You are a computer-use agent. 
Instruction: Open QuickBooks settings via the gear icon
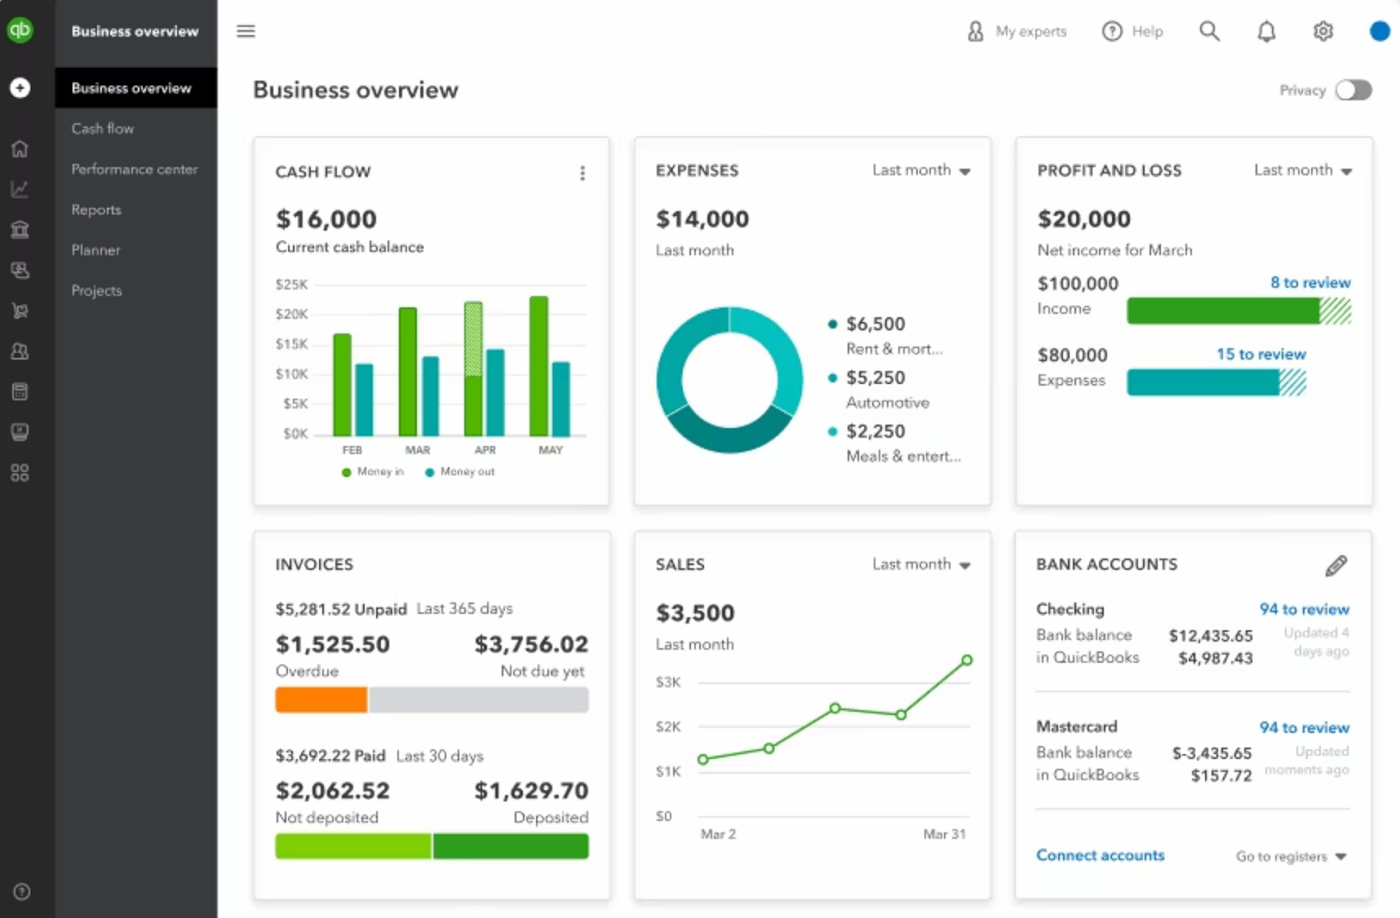click(x=1322, y=31)
